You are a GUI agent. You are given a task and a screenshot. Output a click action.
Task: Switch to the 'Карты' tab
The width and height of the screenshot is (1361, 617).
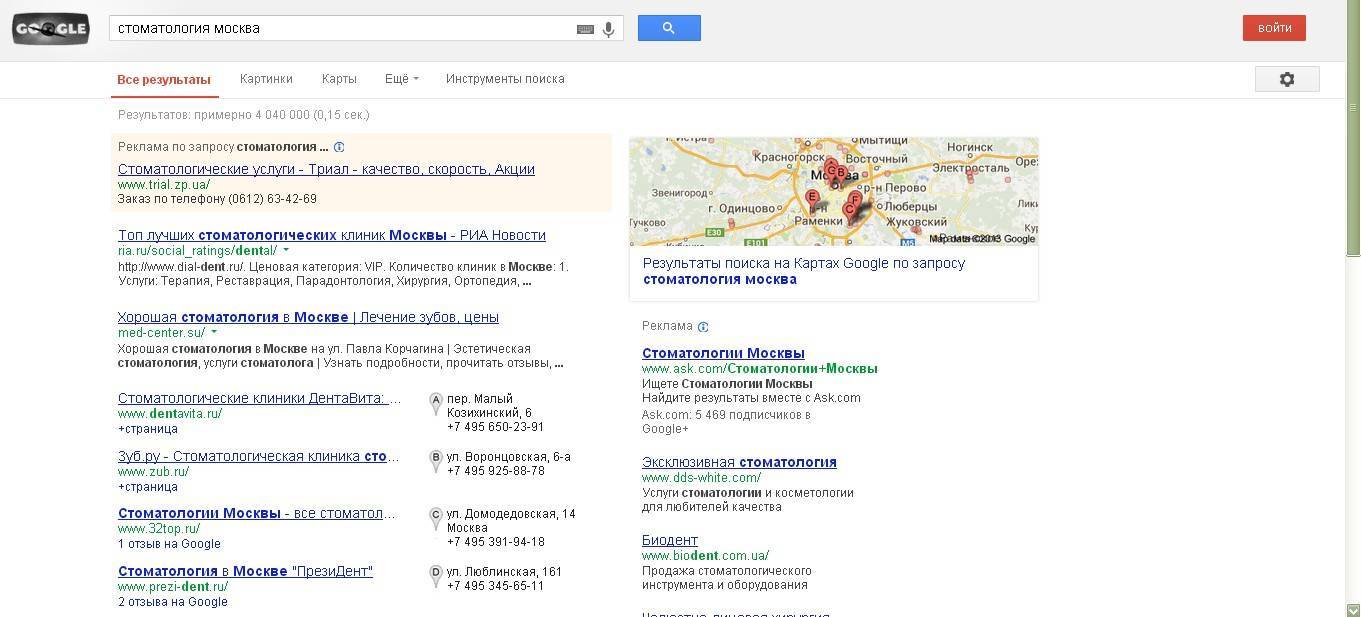[339, 79]
